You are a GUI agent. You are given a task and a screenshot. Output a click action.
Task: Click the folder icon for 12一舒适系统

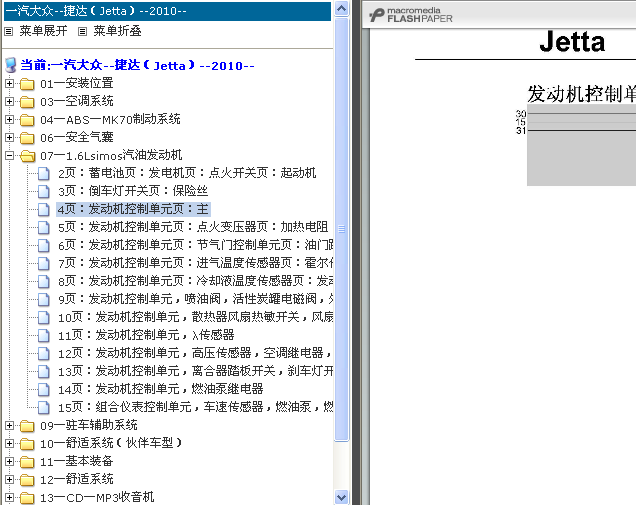27,479
